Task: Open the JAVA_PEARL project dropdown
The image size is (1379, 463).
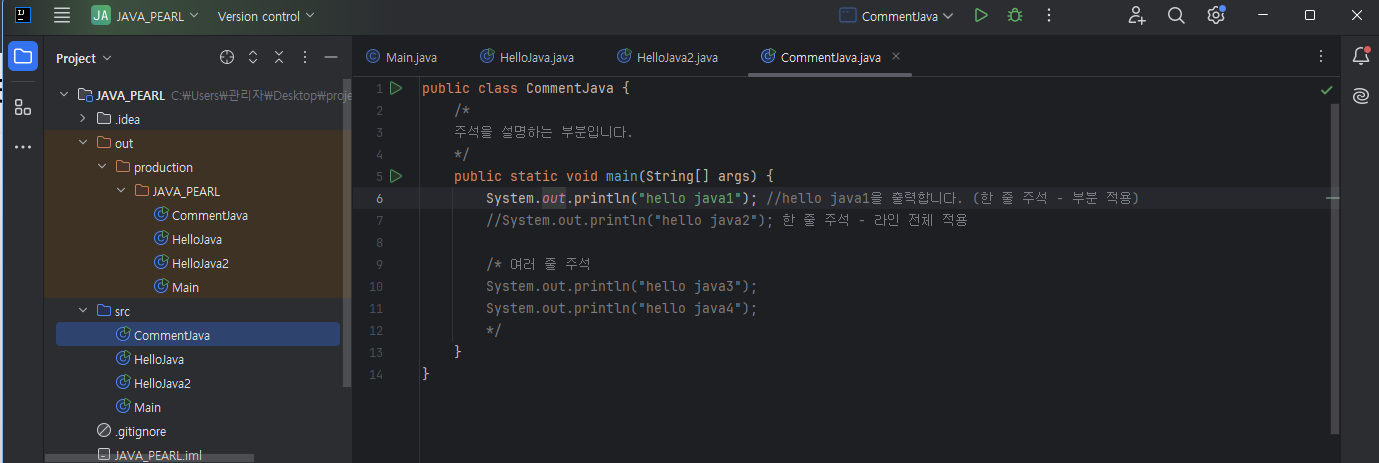Action: (x=145, y=16)
